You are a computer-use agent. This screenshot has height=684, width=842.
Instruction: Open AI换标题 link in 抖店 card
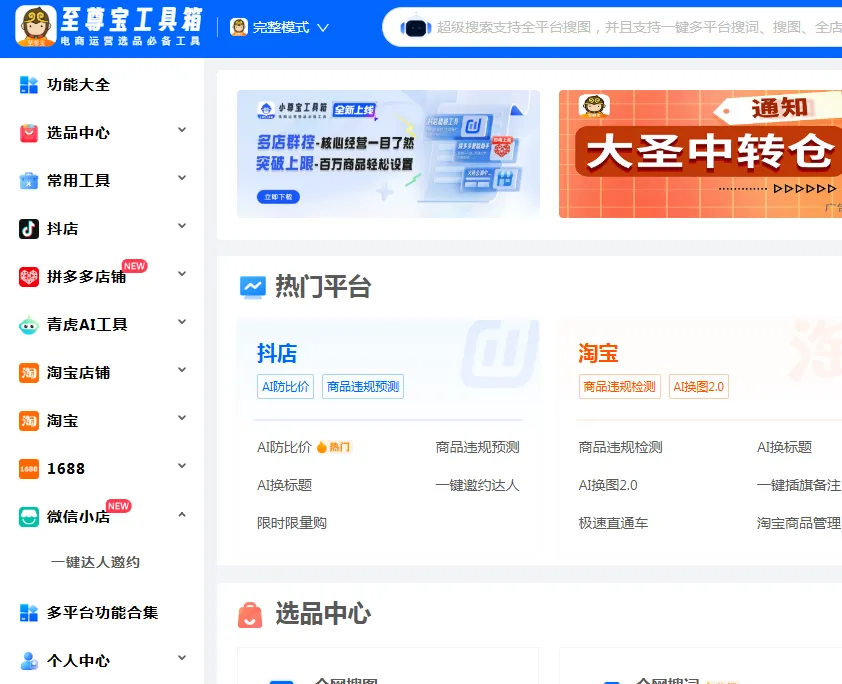[x=285, y=485]
